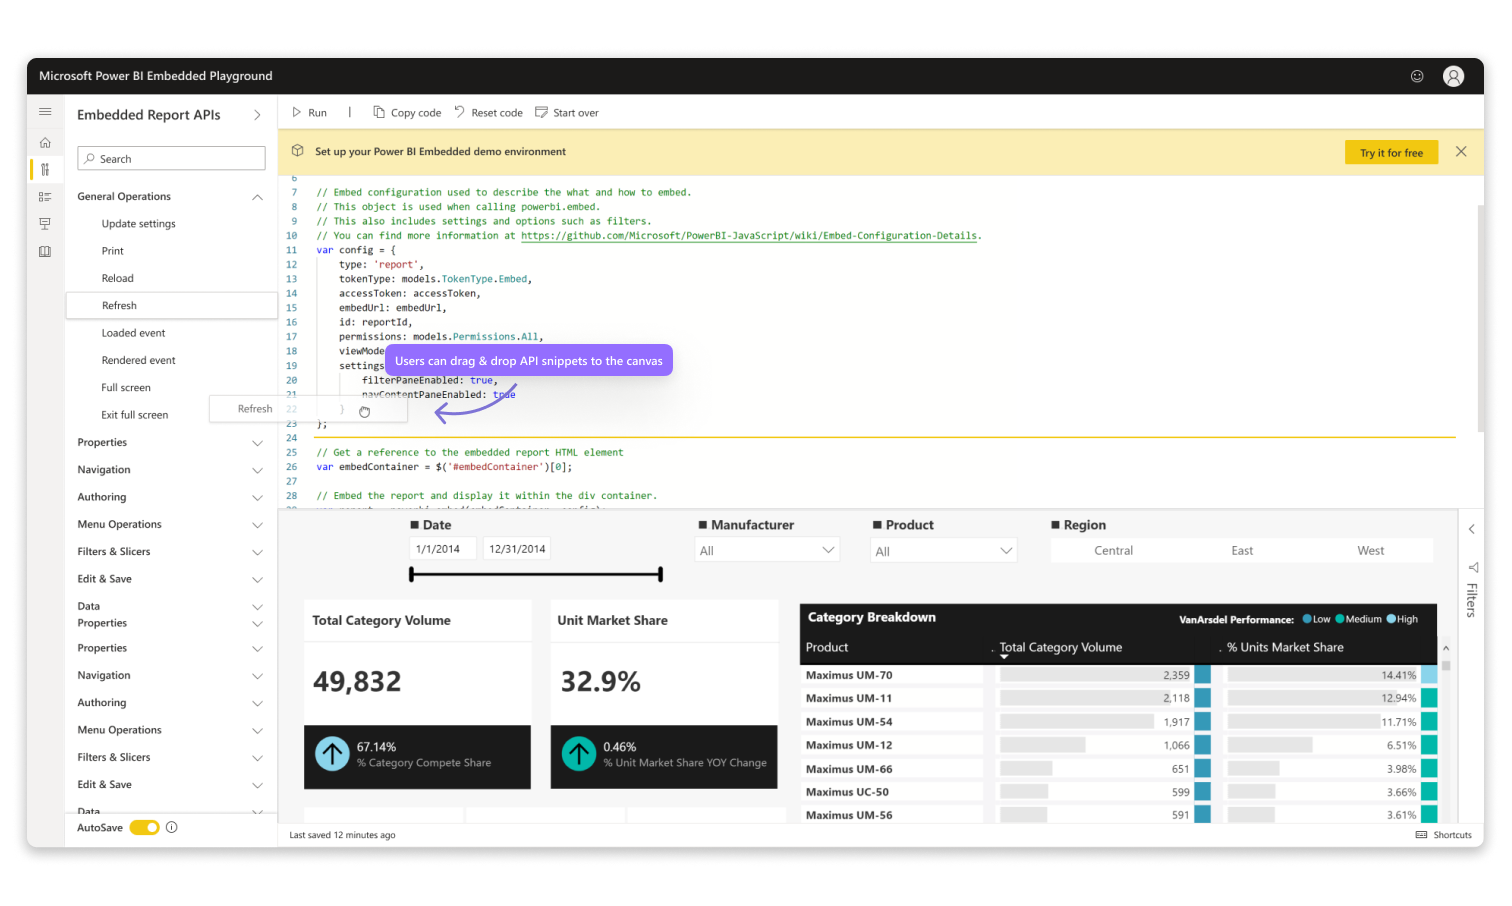Screen dimensions: 1512x906
Task: Click Reset code in the toolbar
Action: point(488,113)
